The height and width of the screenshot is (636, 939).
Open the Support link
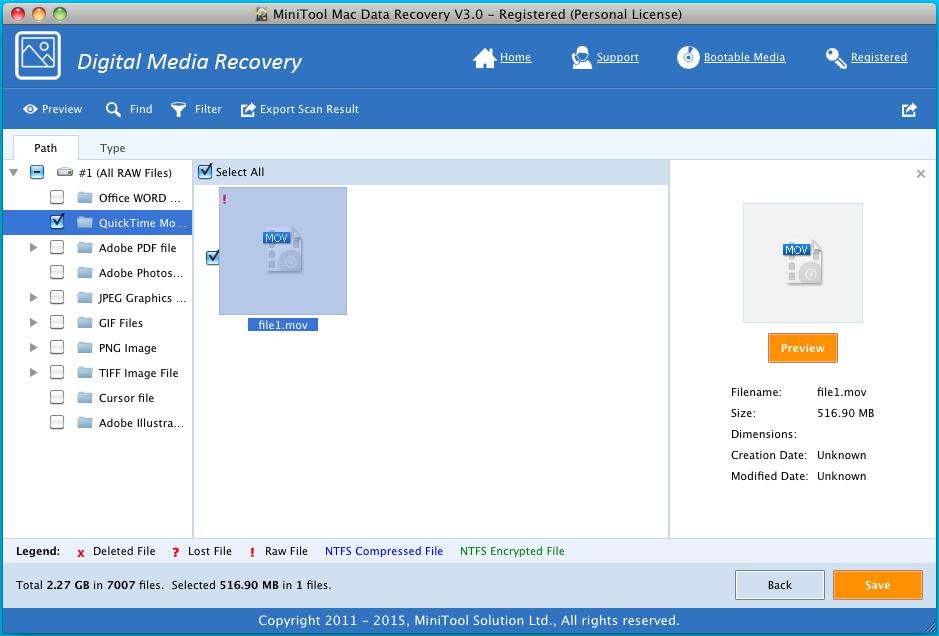coord(617,57)
